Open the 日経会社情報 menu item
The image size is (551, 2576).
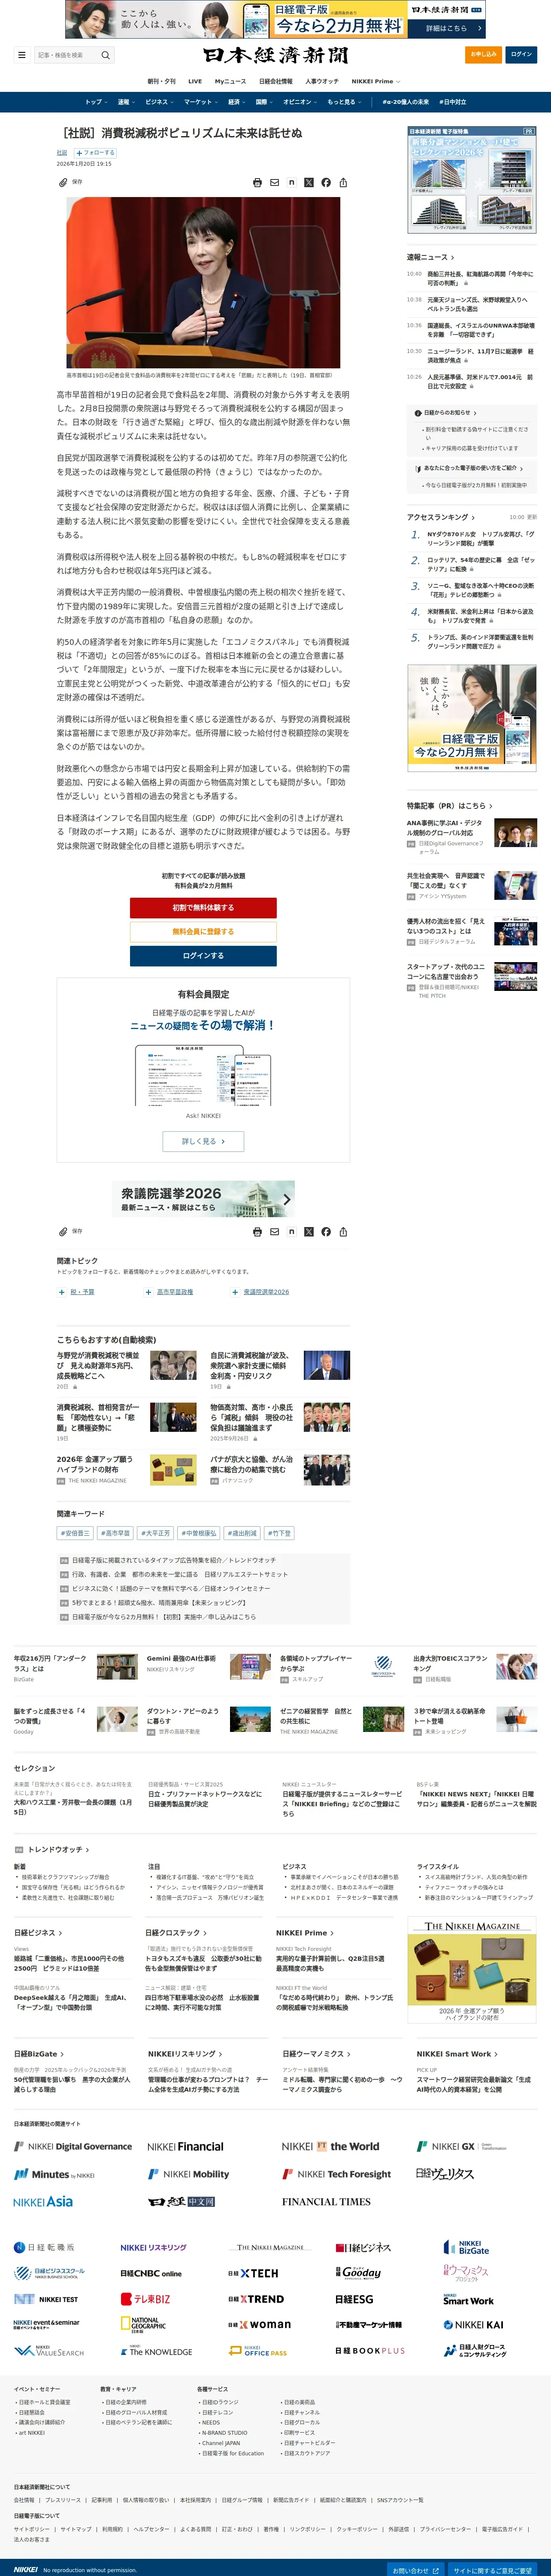(x=276, y=81)
